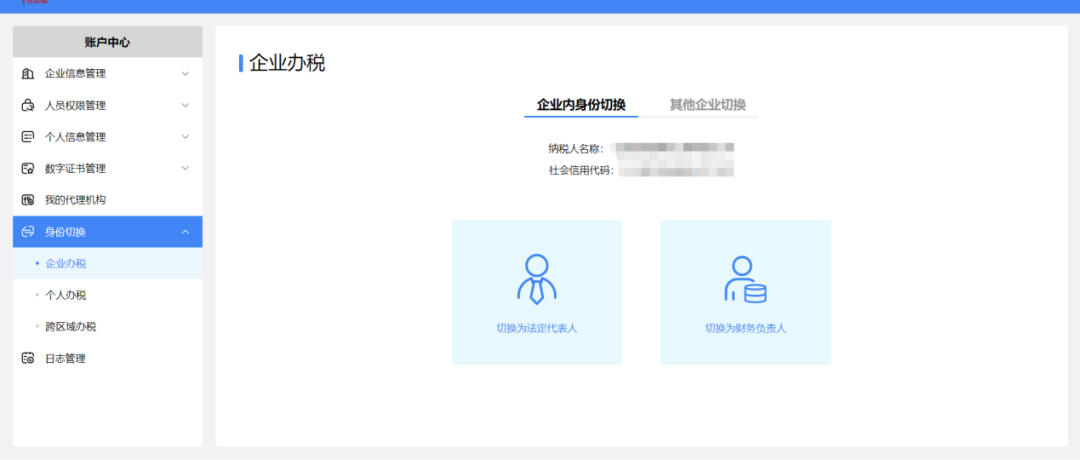
Task: Click the 切换为法定代表人 label
Action: point(537,328)
